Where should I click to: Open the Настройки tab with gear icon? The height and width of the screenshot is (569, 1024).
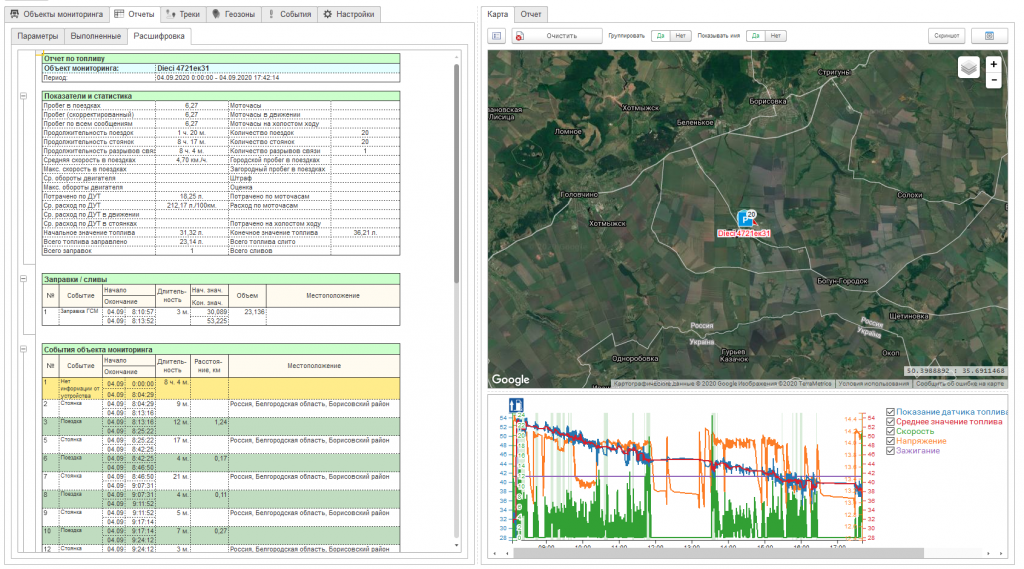point(348,15)
